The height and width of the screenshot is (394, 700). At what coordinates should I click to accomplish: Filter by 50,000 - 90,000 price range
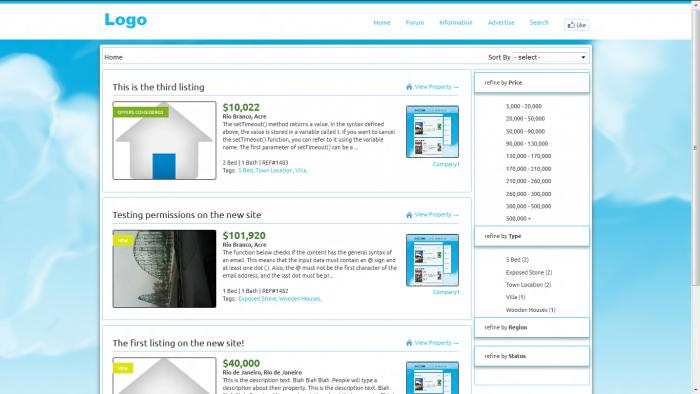point(525,131)
